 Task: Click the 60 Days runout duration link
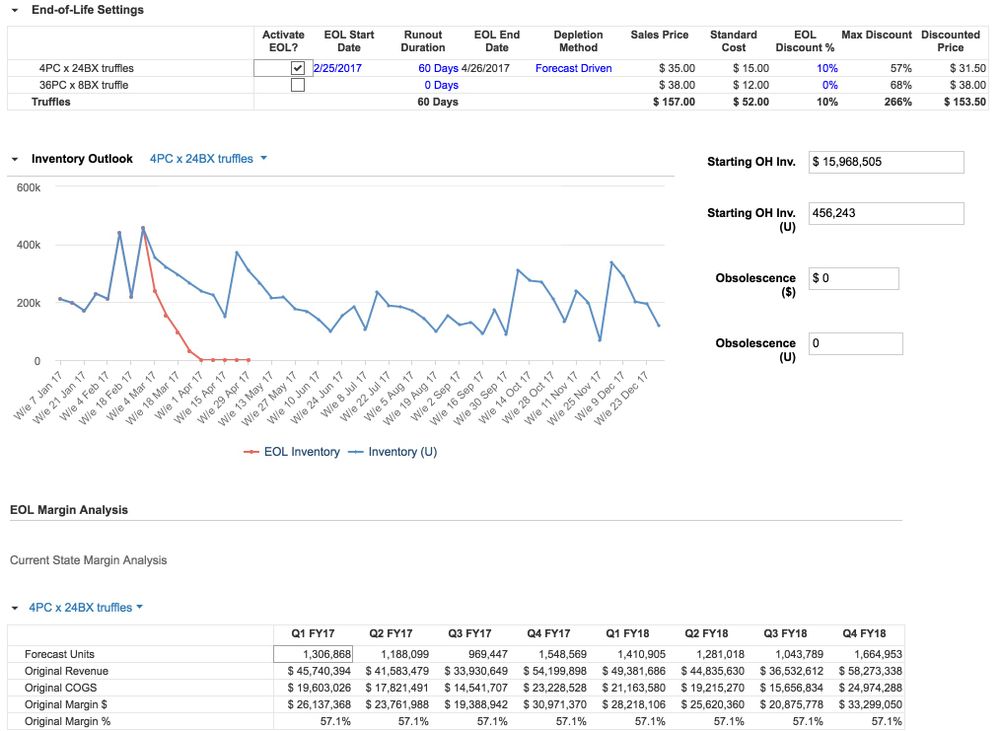point(436,69)
